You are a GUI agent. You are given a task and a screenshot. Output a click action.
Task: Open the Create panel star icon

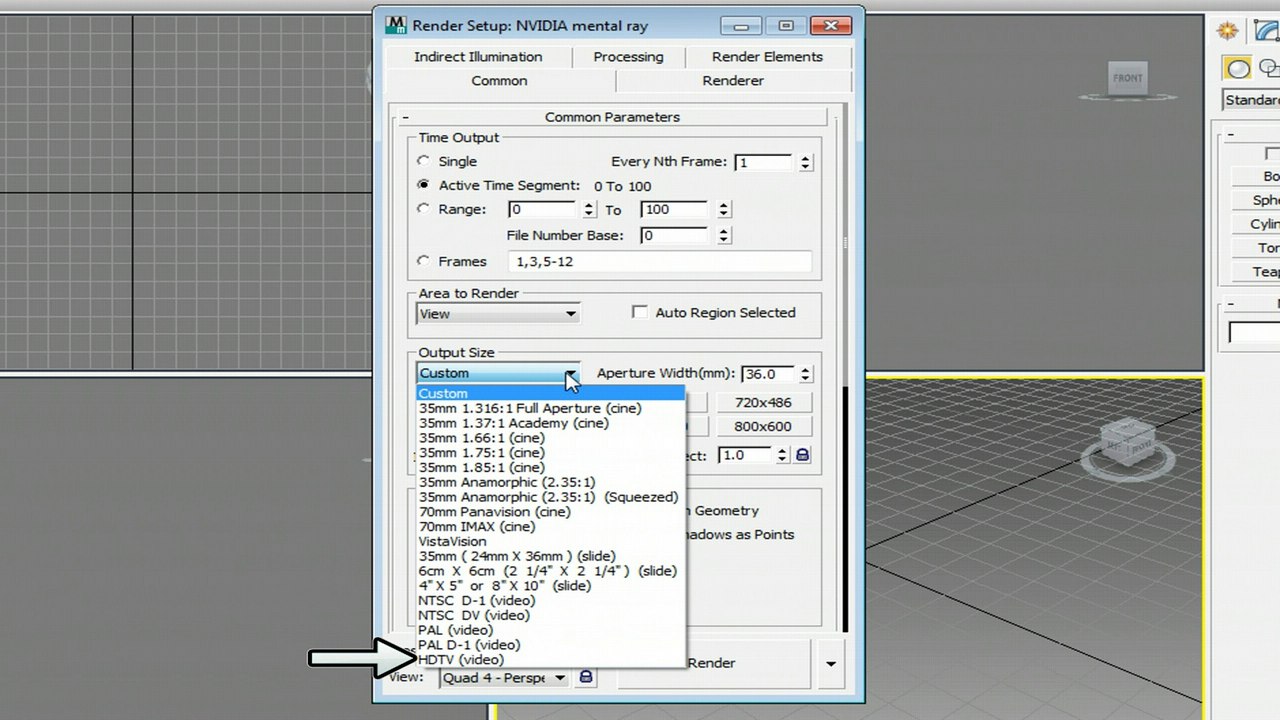1227,31
